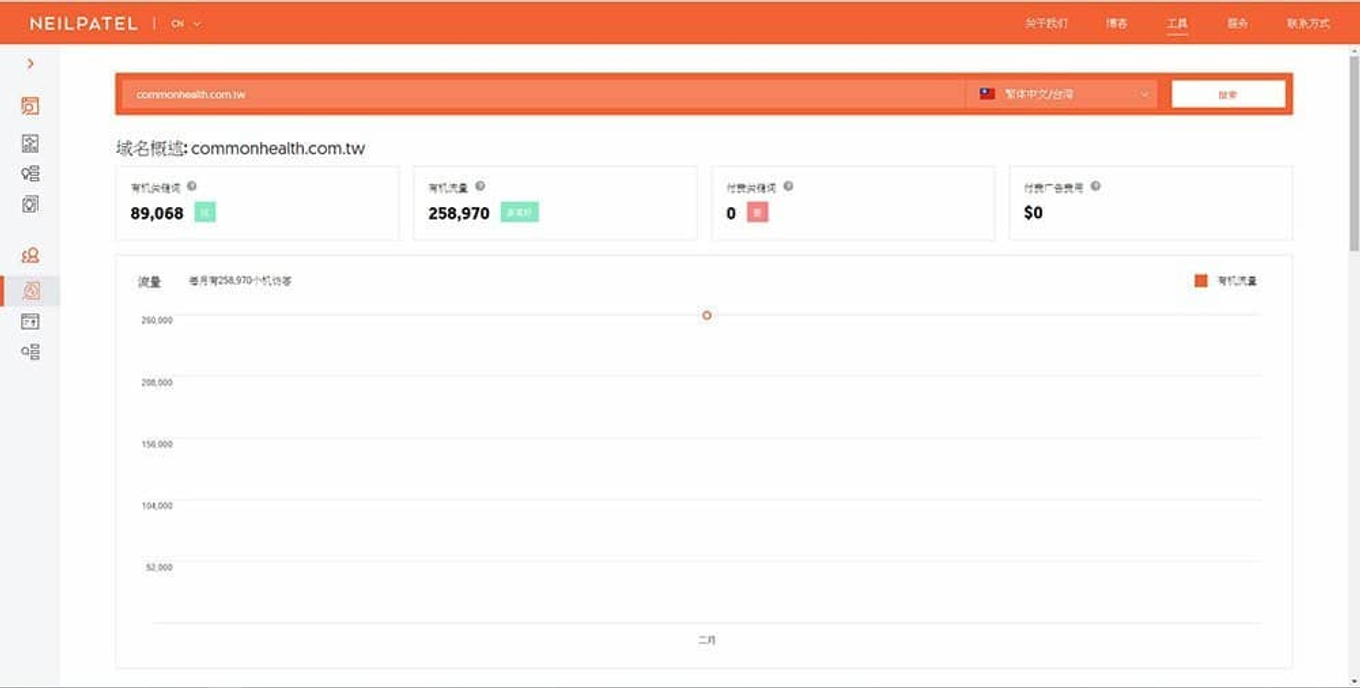This screenshot has width=1360, height=688.
Task: Select the 工具 navigation item
Action: [x=1177, y=23]
